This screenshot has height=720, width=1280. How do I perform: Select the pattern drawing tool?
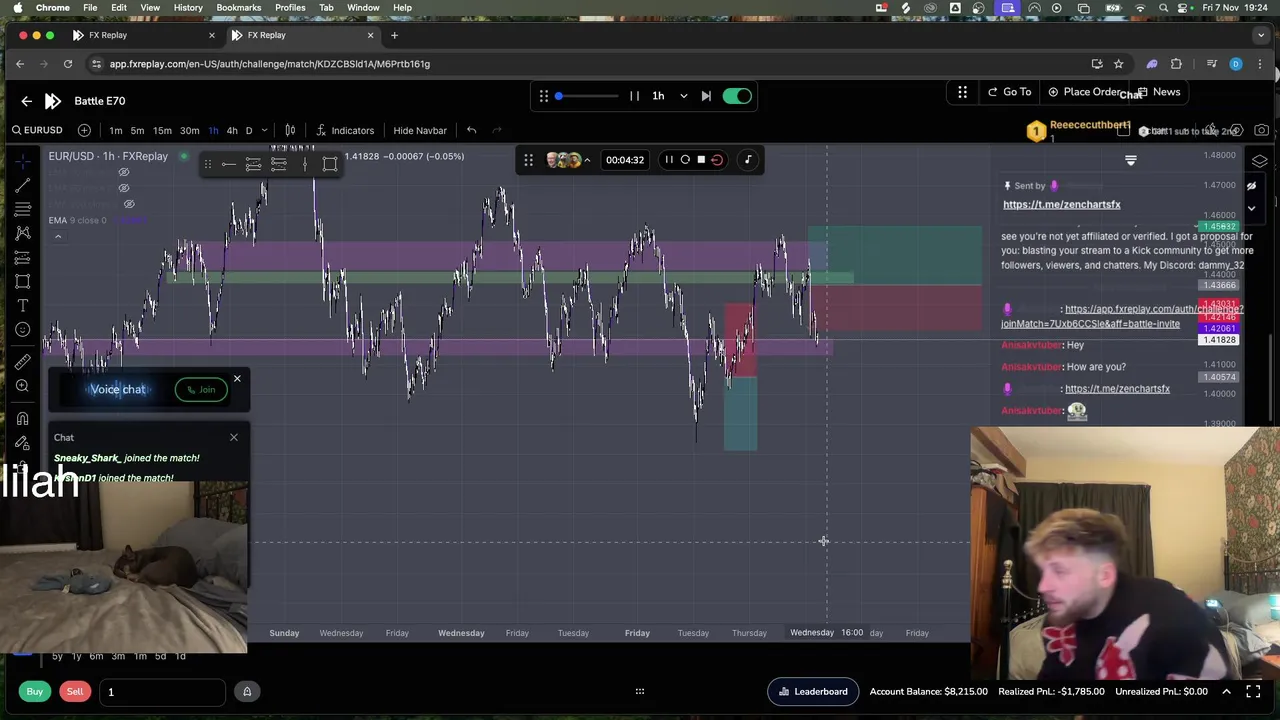(23, 233)
